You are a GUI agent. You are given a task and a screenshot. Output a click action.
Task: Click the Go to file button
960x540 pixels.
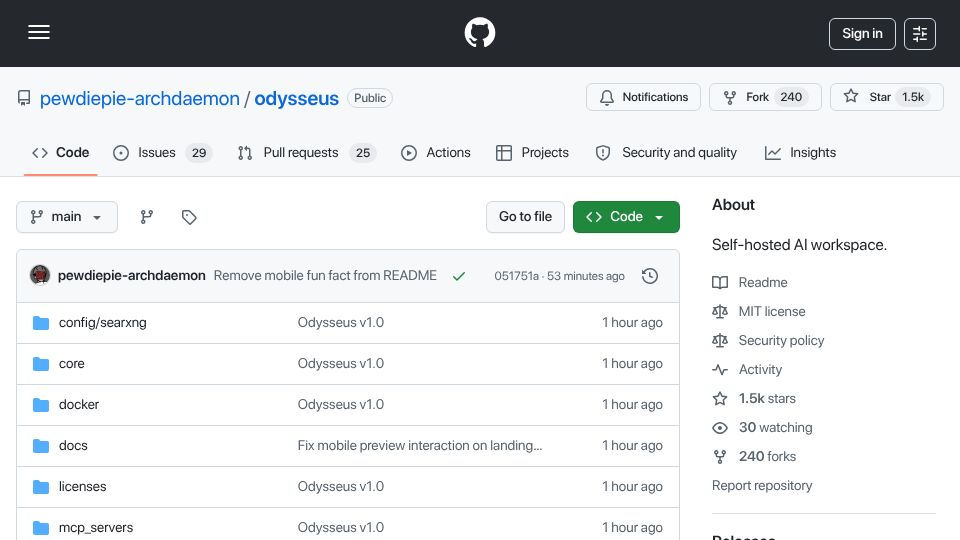click(x=525, y=217)
